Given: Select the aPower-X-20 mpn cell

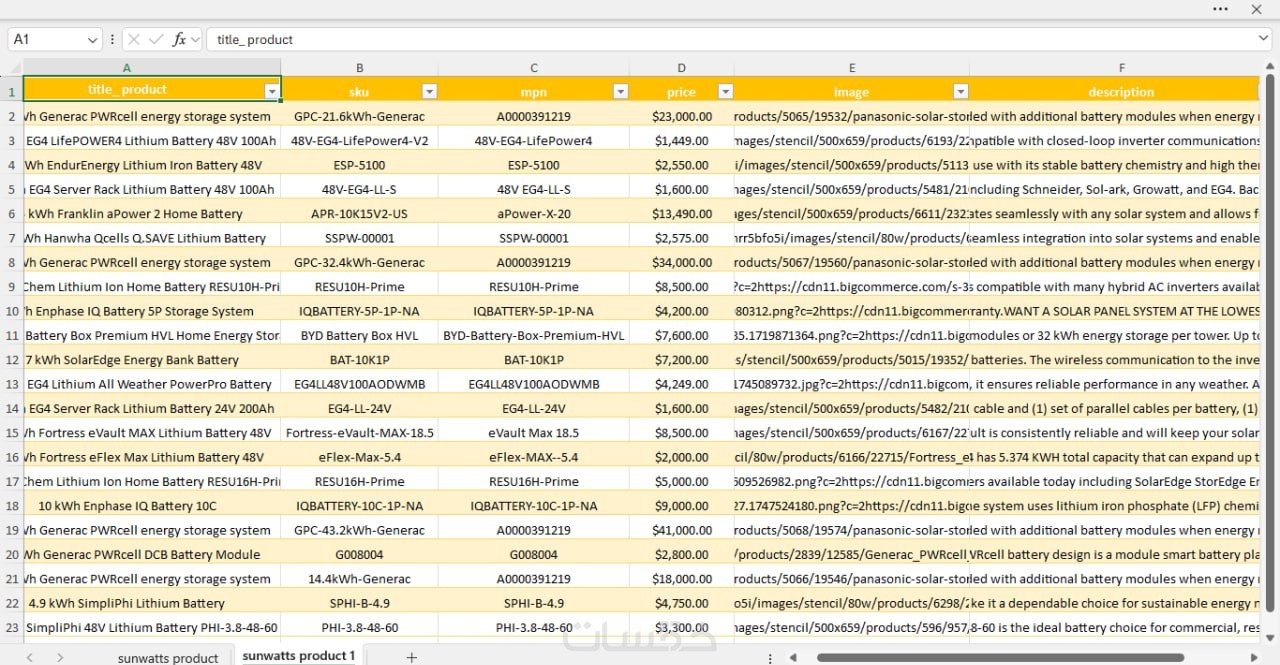Looking at the screenshot, I should (x=534, y=213).
